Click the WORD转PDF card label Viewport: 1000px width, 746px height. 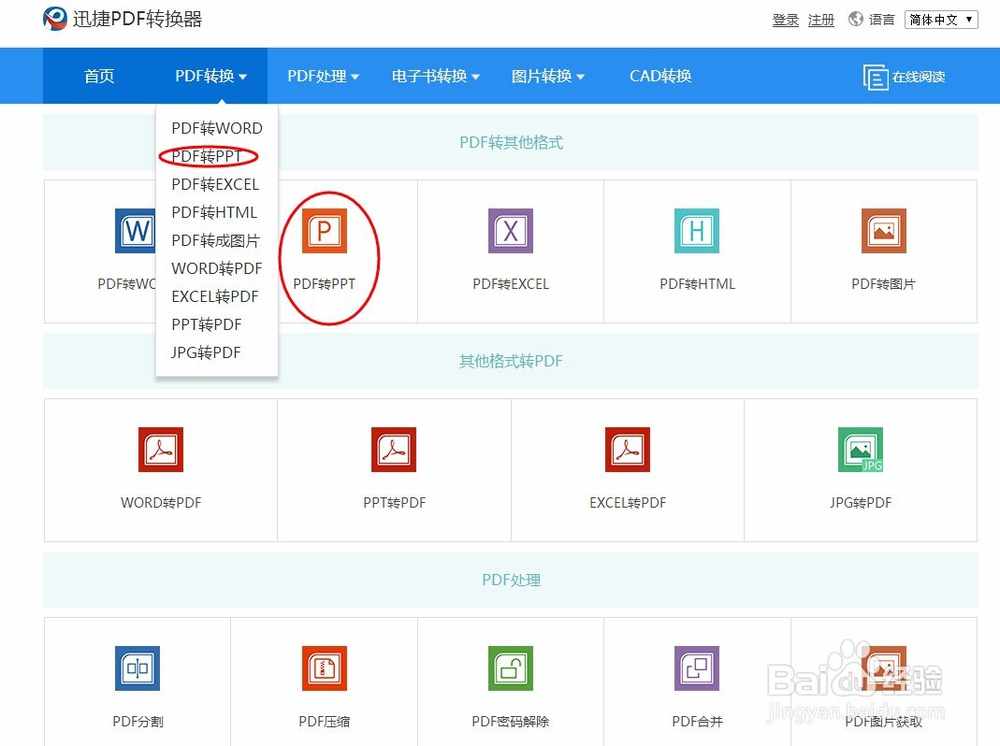161,502
